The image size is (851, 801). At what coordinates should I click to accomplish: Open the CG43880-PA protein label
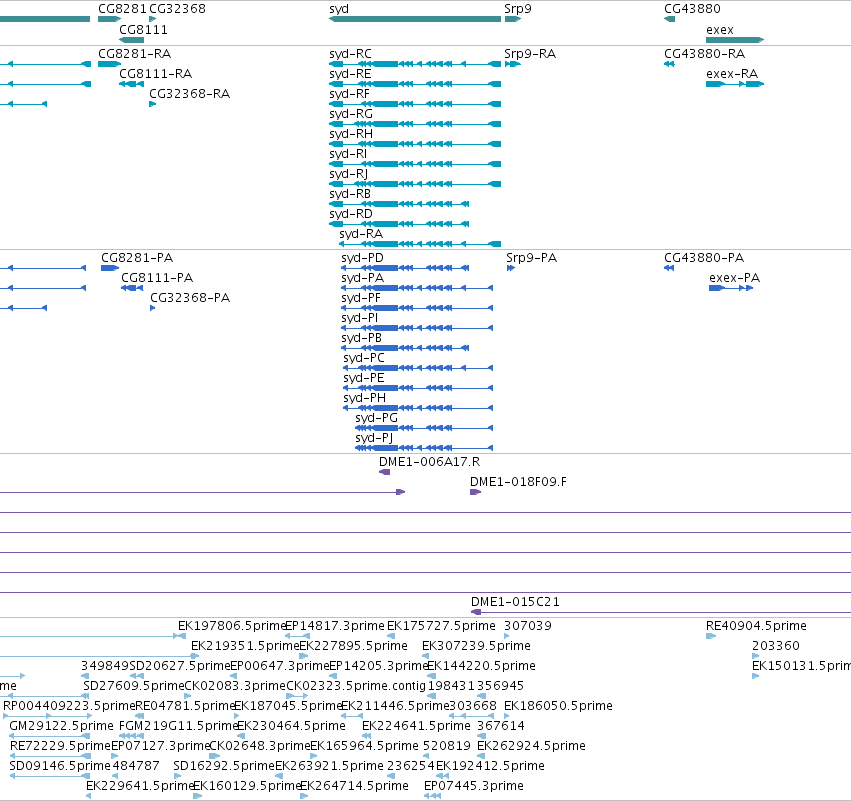704,258
